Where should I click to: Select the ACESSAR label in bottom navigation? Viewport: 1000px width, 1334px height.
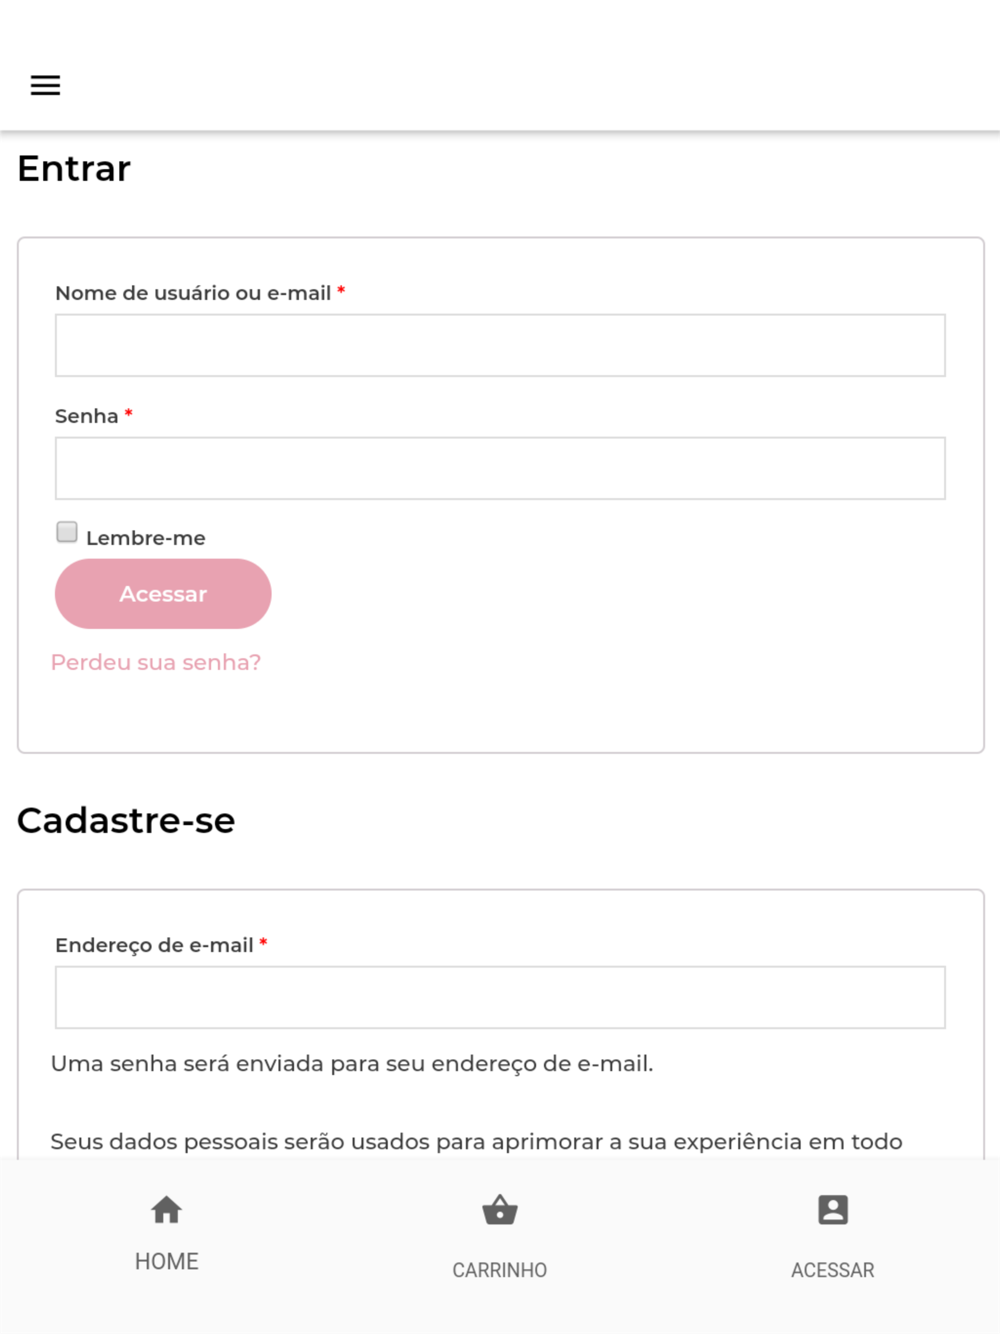[833, 1270]
